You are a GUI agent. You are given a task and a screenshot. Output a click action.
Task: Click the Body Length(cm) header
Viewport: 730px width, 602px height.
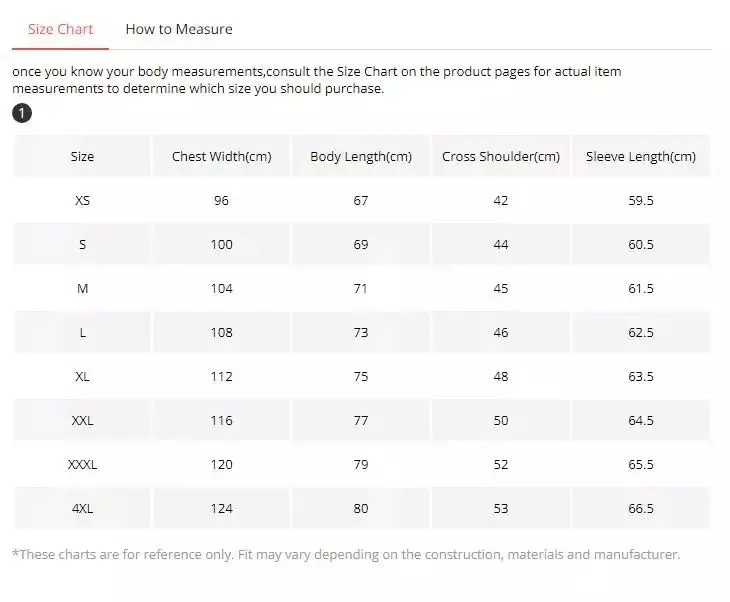[x=361, y=156]
